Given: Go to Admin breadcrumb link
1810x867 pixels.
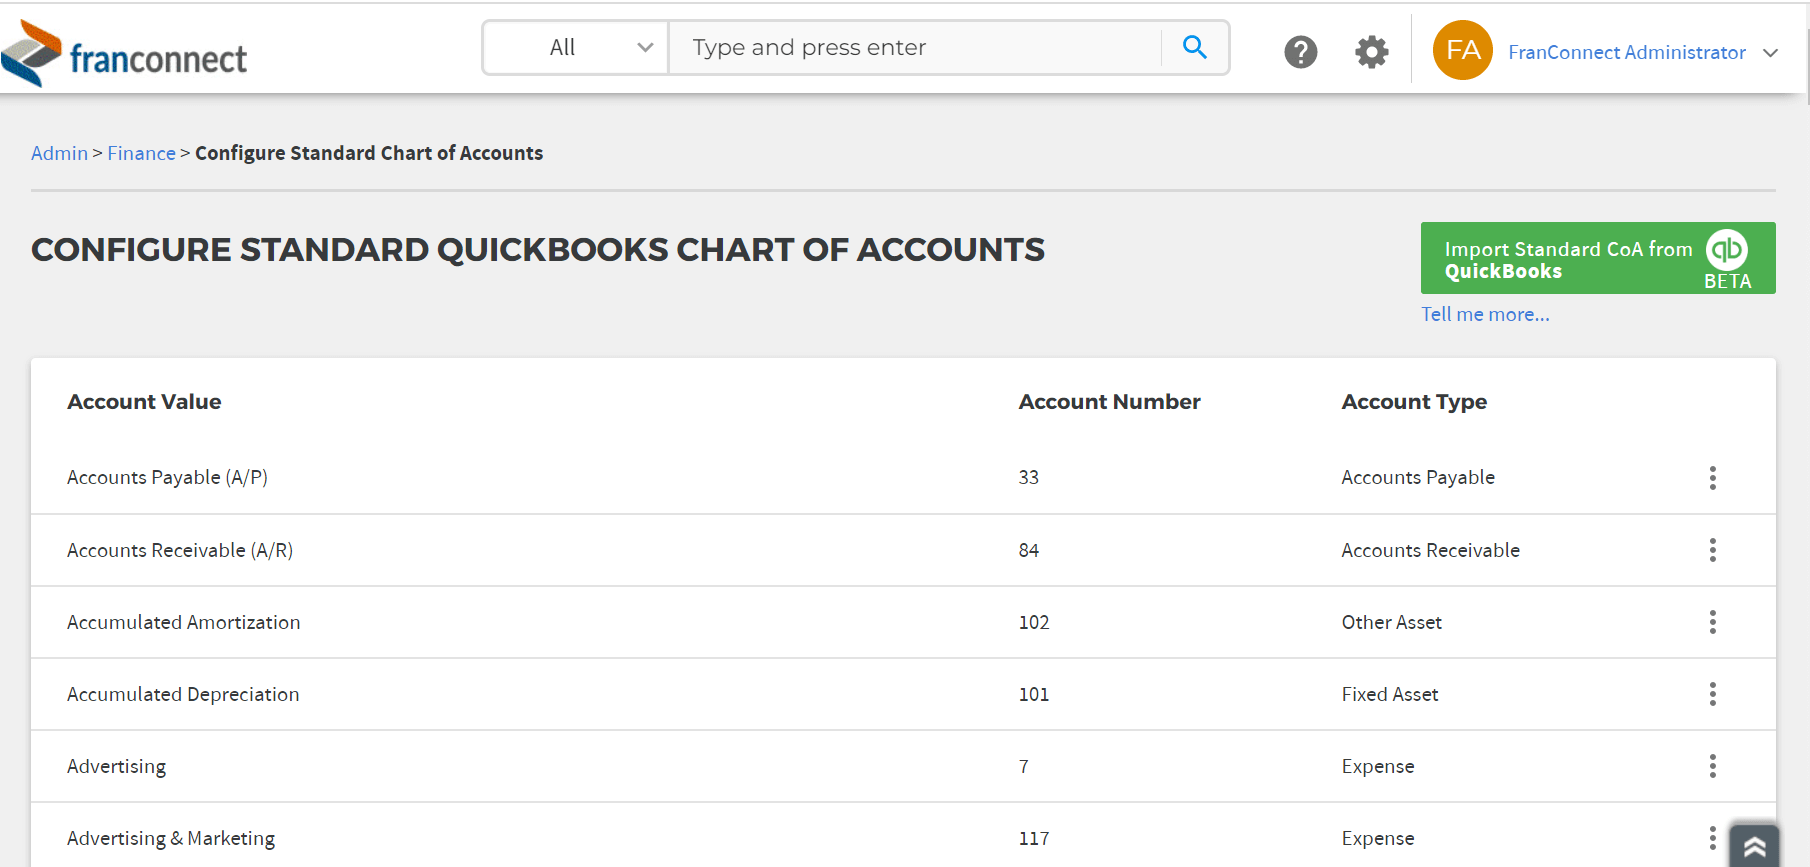Looking at the screenshot, I should 59,153.
